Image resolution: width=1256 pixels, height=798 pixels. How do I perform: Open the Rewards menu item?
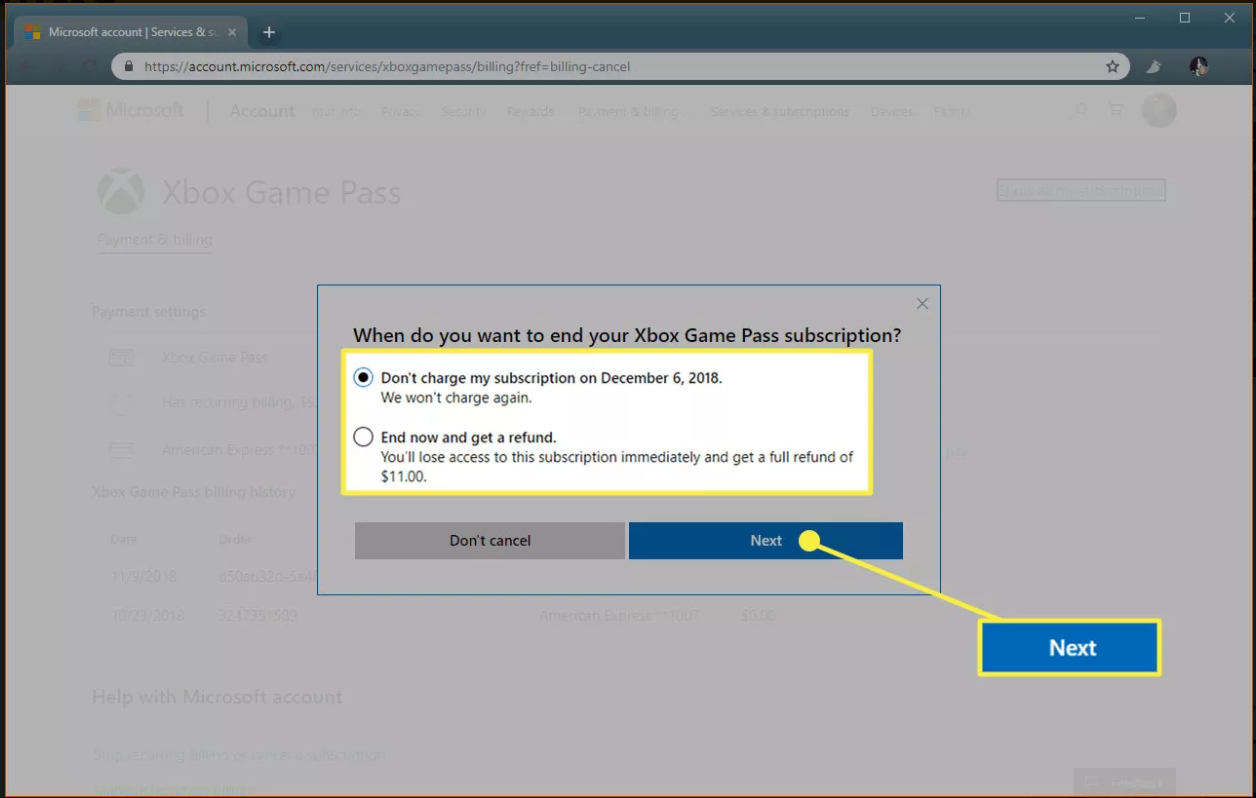530,111
